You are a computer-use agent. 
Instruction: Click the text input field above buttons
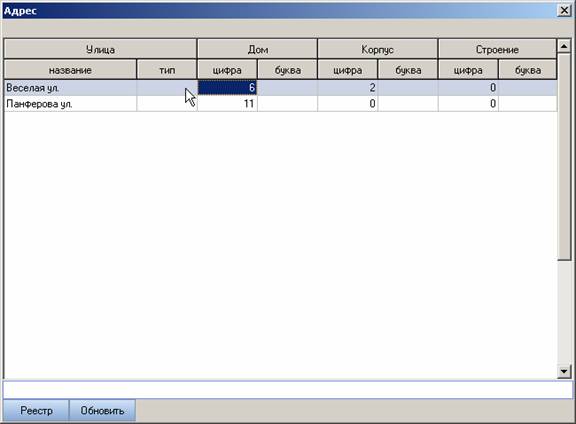point(288,390)
